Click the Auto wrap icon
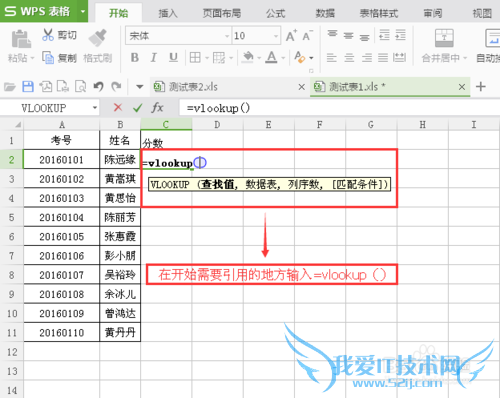This screenshot has height=398, width=500. click(x=493, y=38)
